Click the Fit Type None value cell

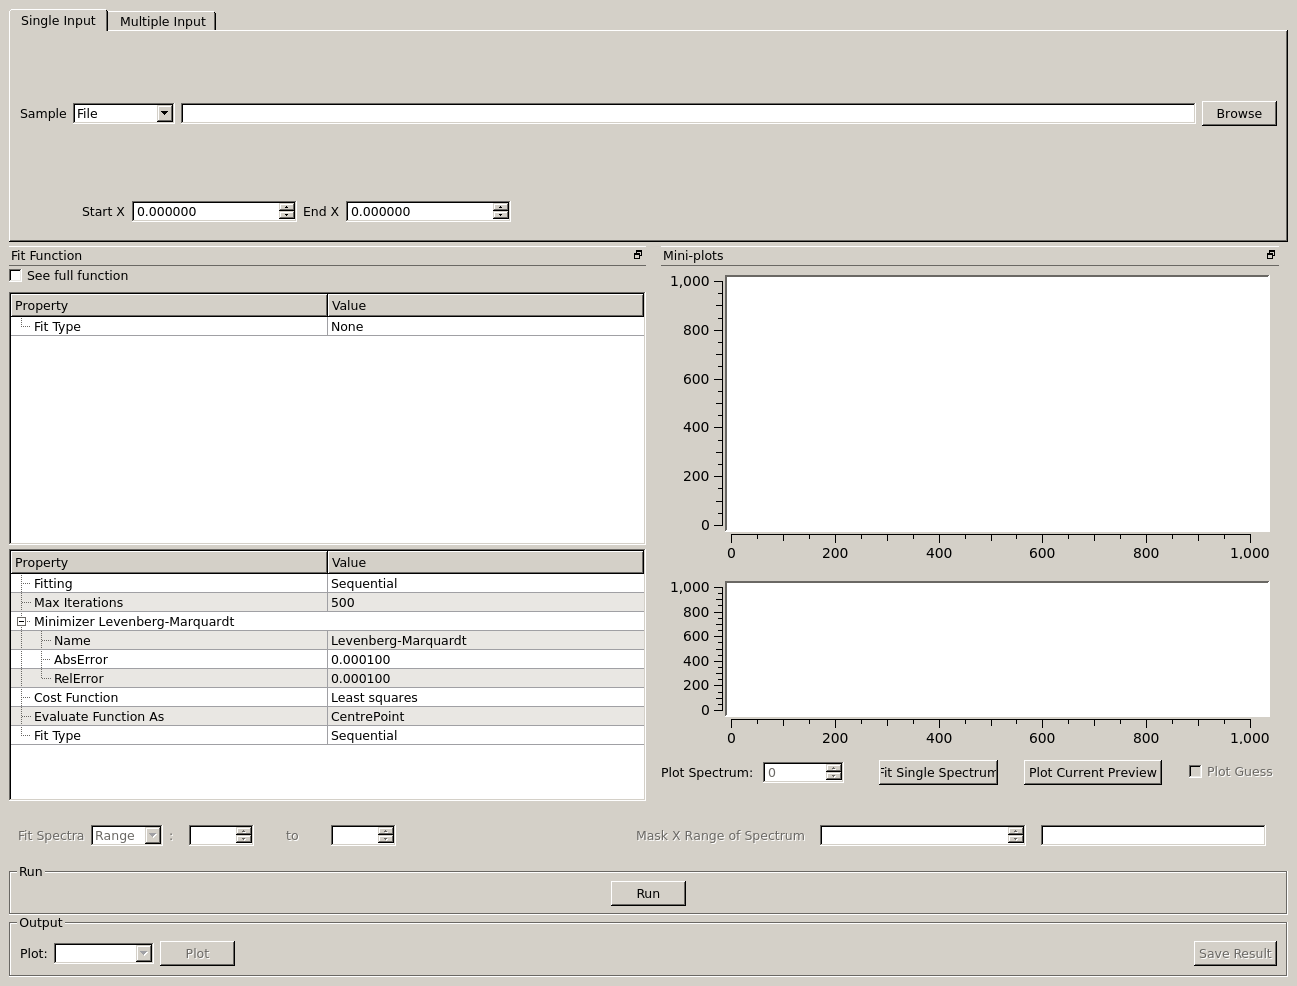click(x=485, y=327)
